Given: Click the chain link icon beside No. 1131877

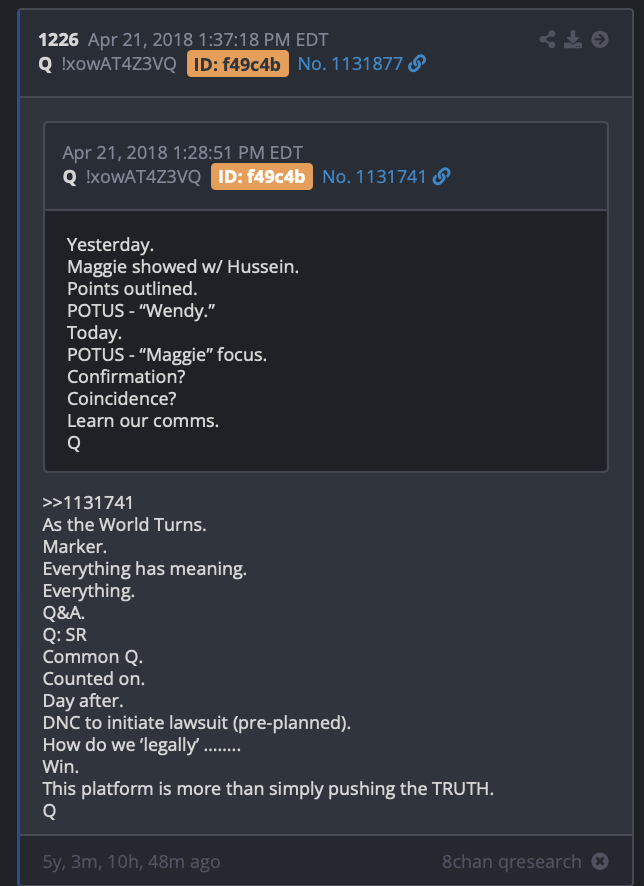Looking at the screenshot, I should pyautogui.click(x=417, y=64).
